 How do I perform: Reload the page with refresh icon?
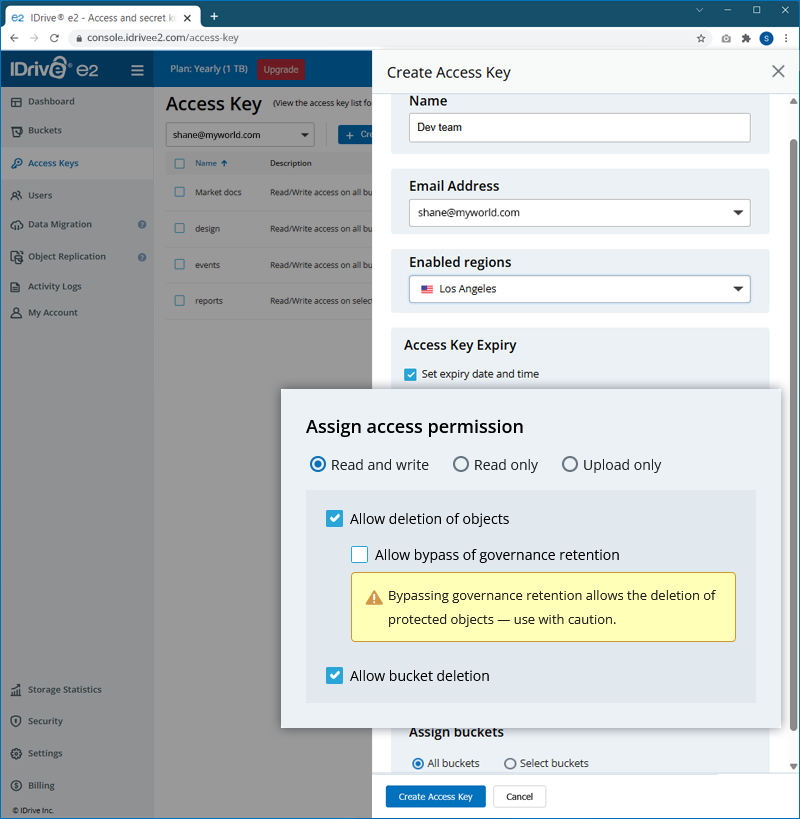pos(54,38)
